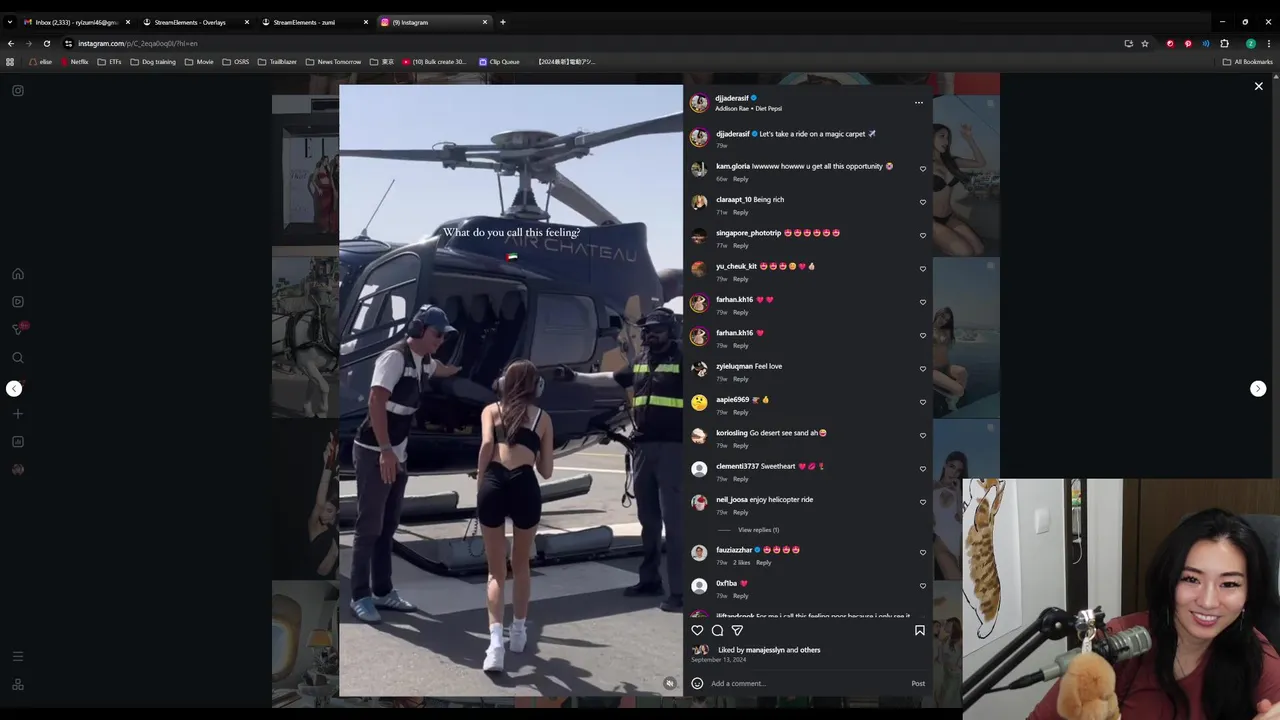The width and height of the screenshot is (1280, 720).
Task: Open others in Liked by line
Action: pos(810,650)
